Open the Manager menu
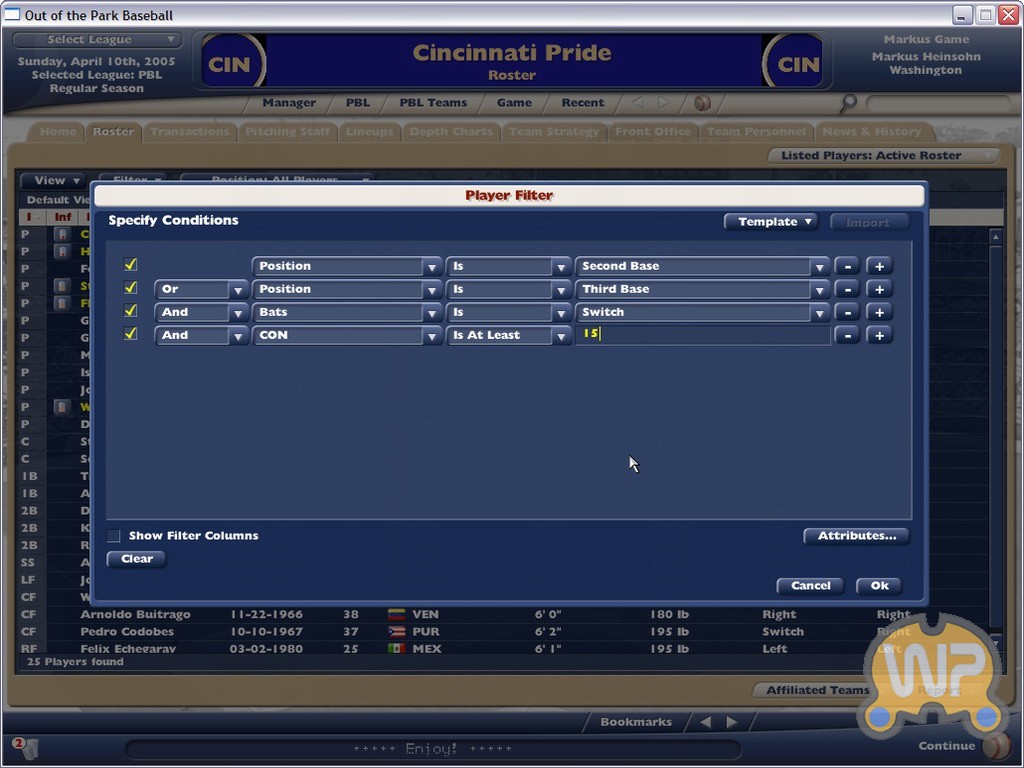 289,103
